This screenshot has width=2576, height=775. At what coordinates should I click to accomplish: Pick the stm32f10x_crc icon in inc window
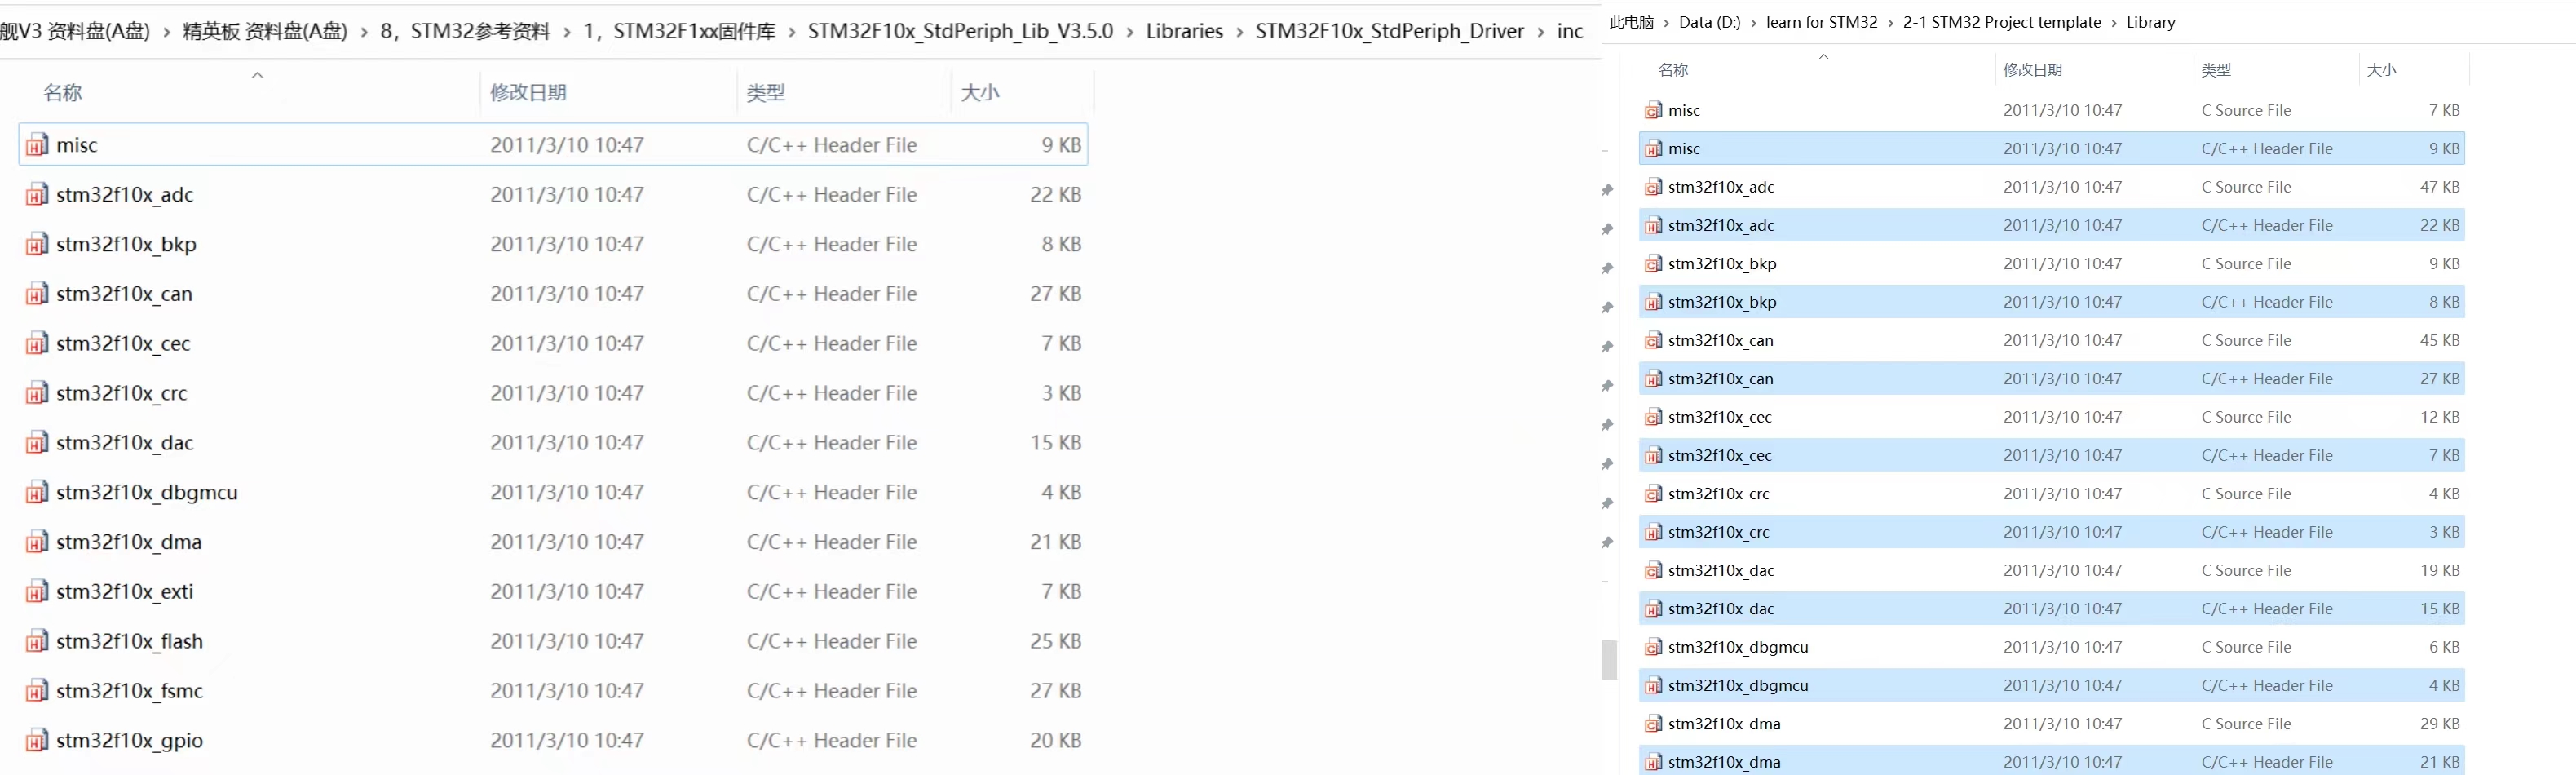click(x=37, y=393)
